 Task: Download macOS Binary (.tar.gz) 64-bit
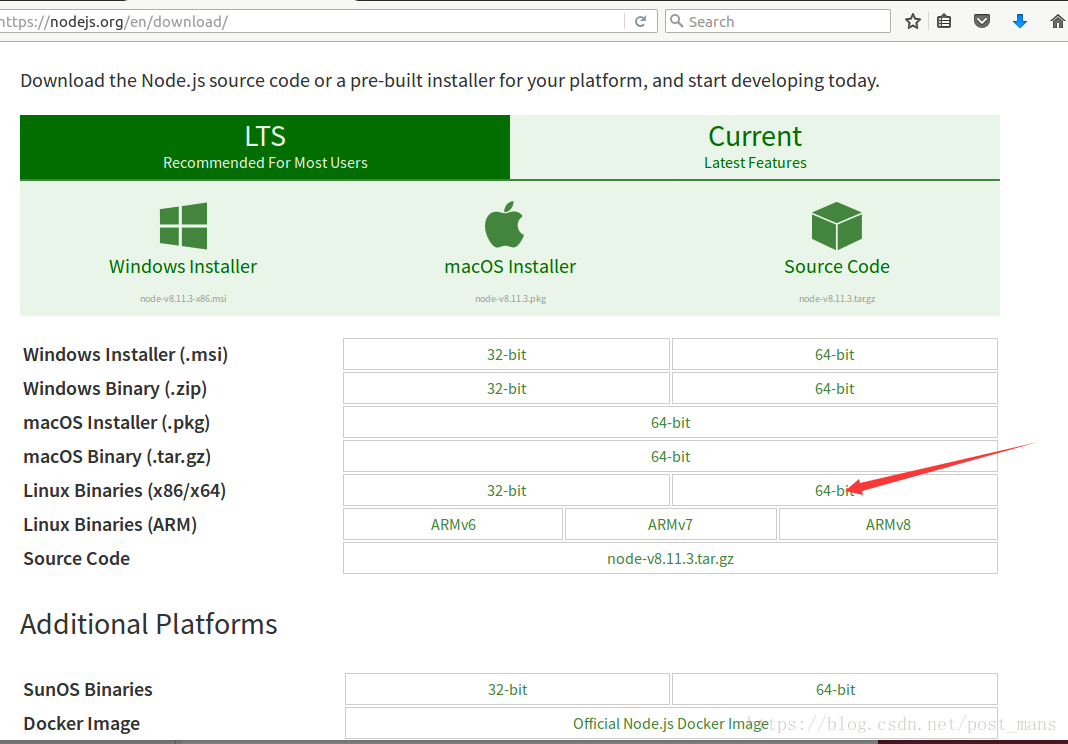670,456
